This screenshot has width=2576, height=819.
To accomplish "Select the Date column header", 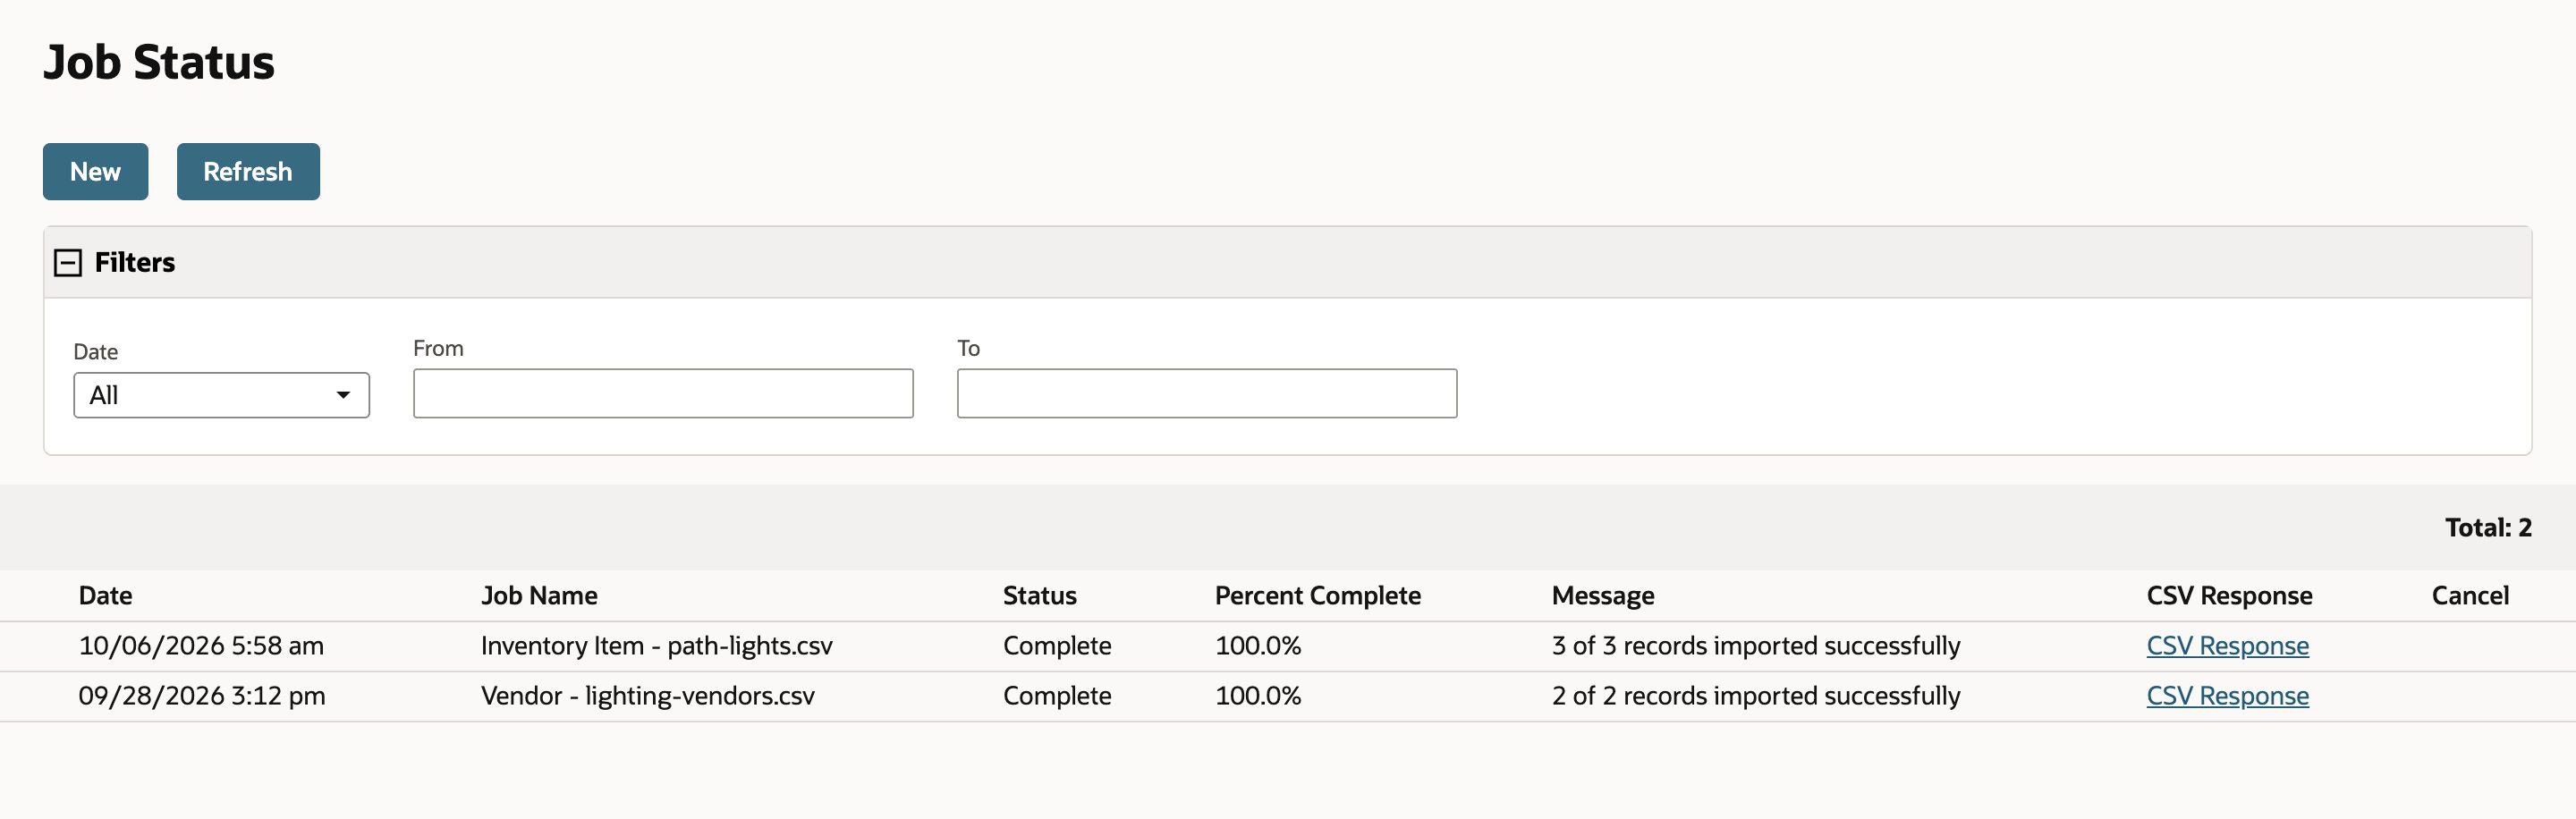I will pos(105,596).
